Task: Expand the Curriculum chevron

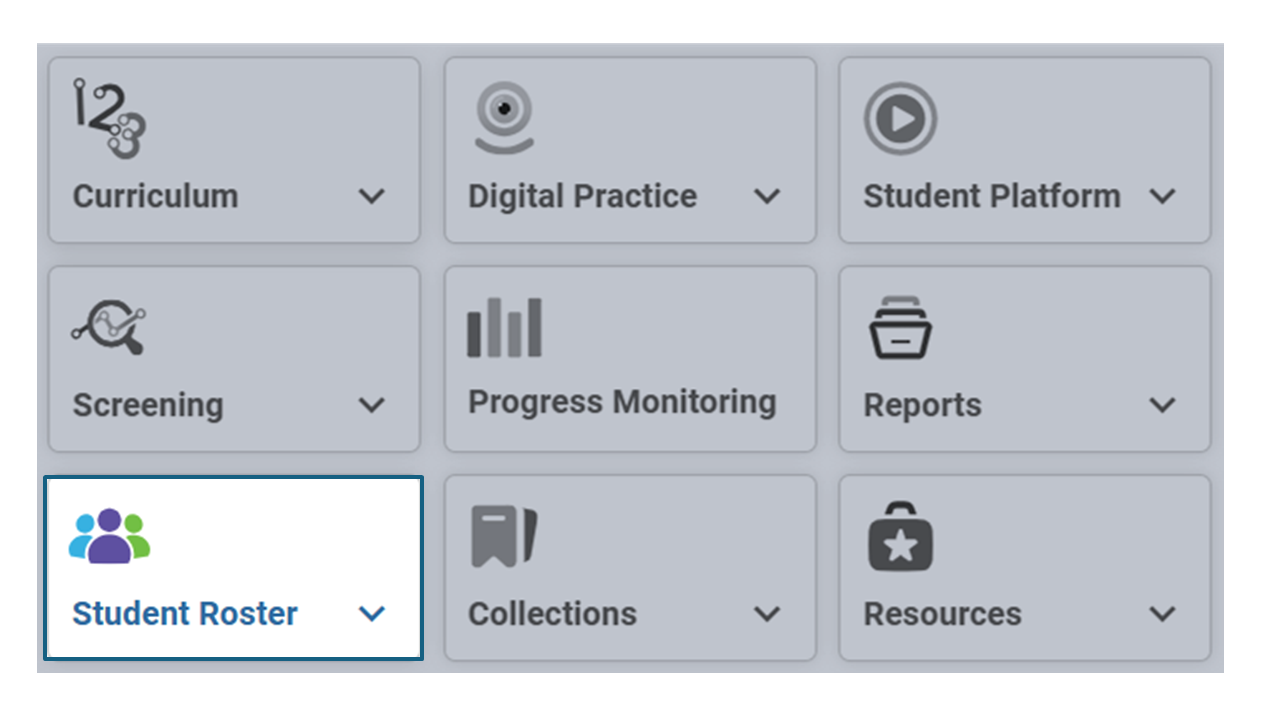Action: click(x=372, y=196)
